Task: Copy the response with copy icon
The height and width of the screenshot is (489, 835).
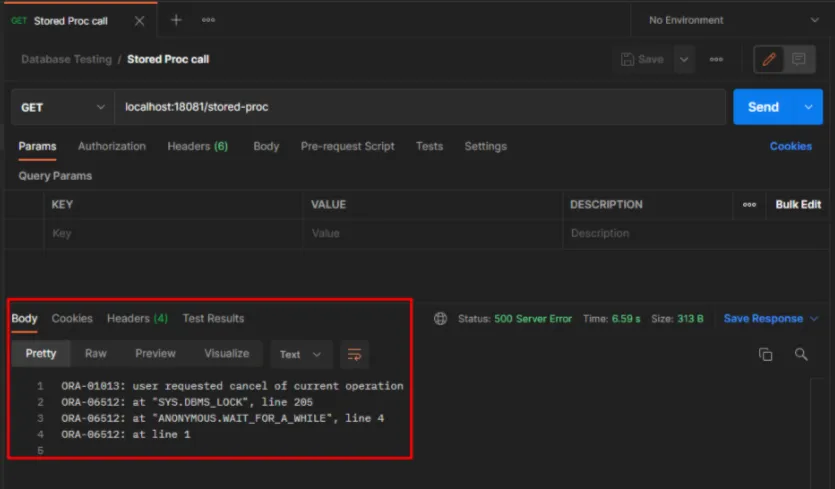Action: (x=765, y=354)
